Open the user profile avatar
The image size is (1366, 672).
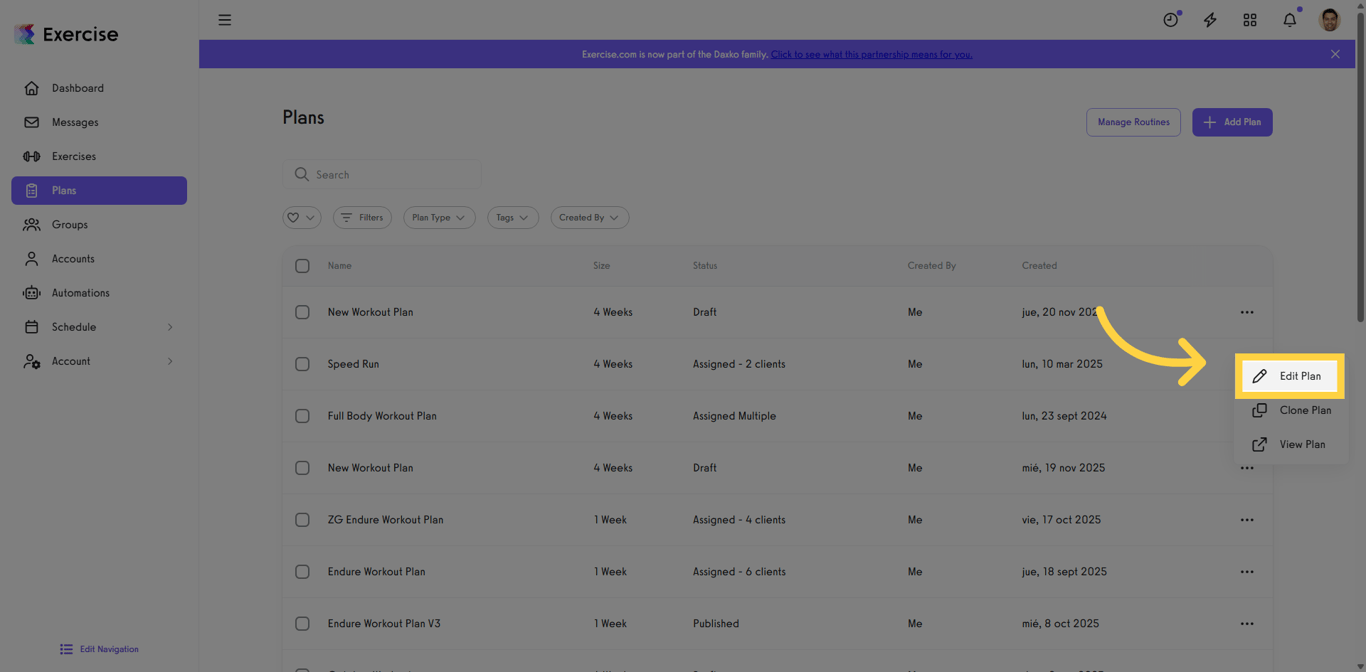tap(1330, 20)
